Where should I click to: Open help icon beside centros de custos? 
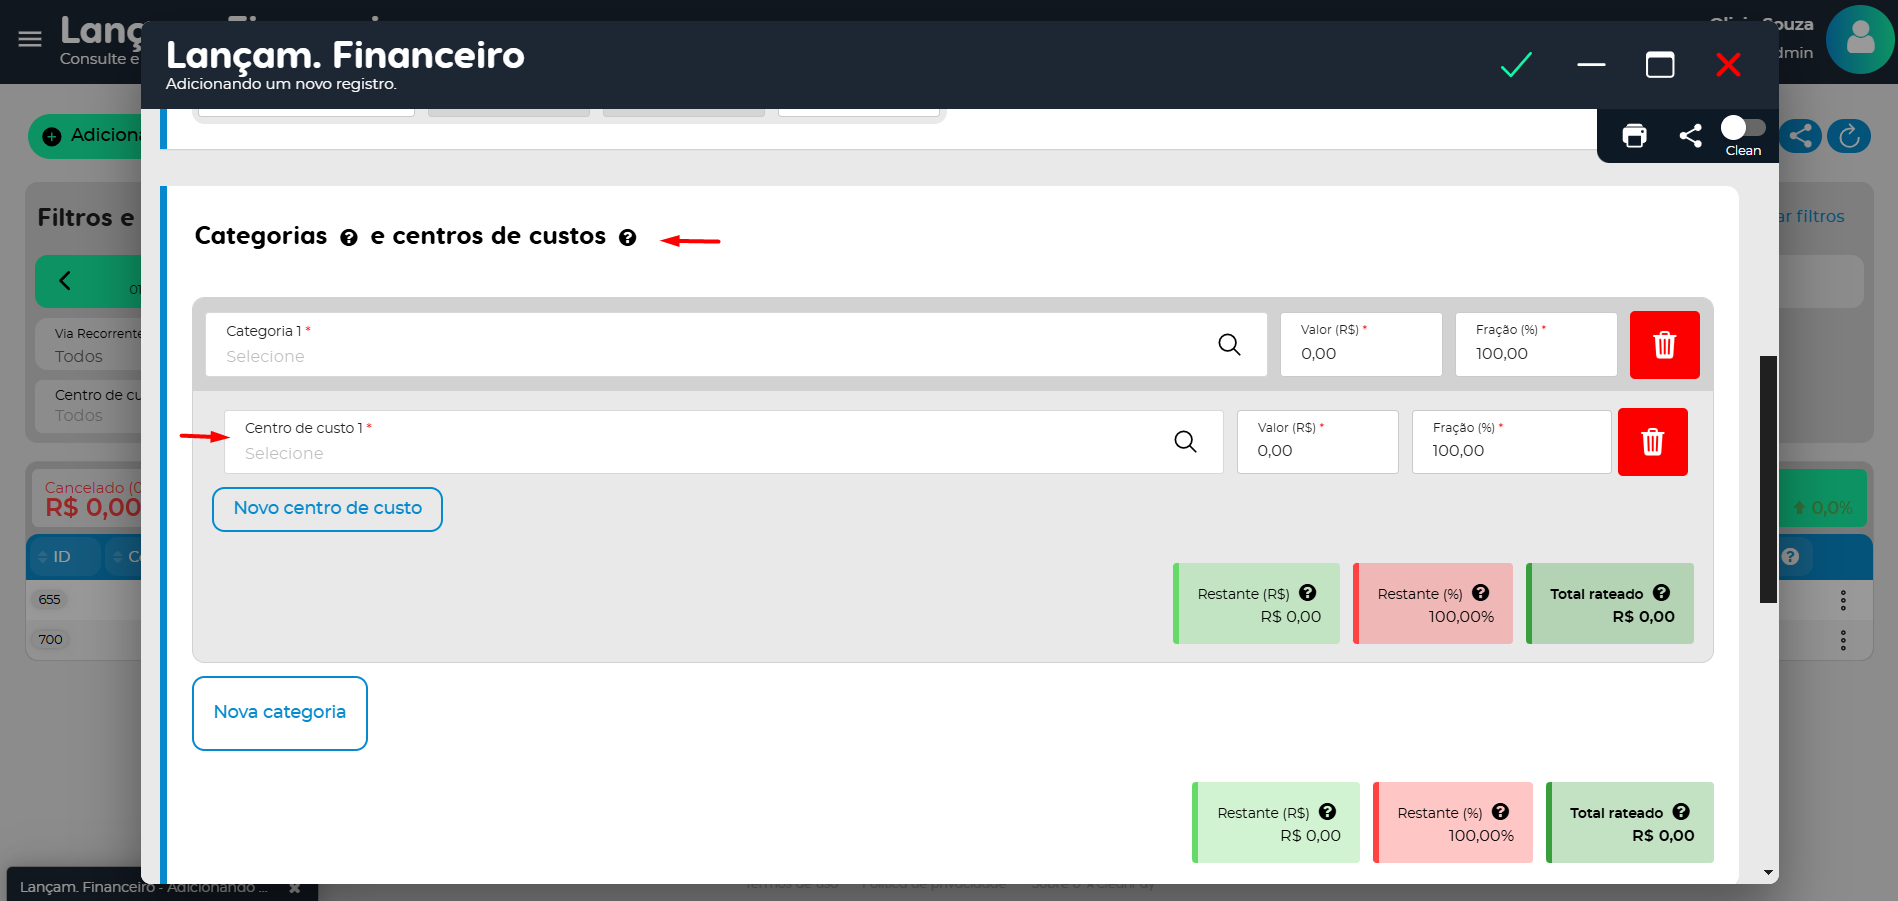(627, 238)
